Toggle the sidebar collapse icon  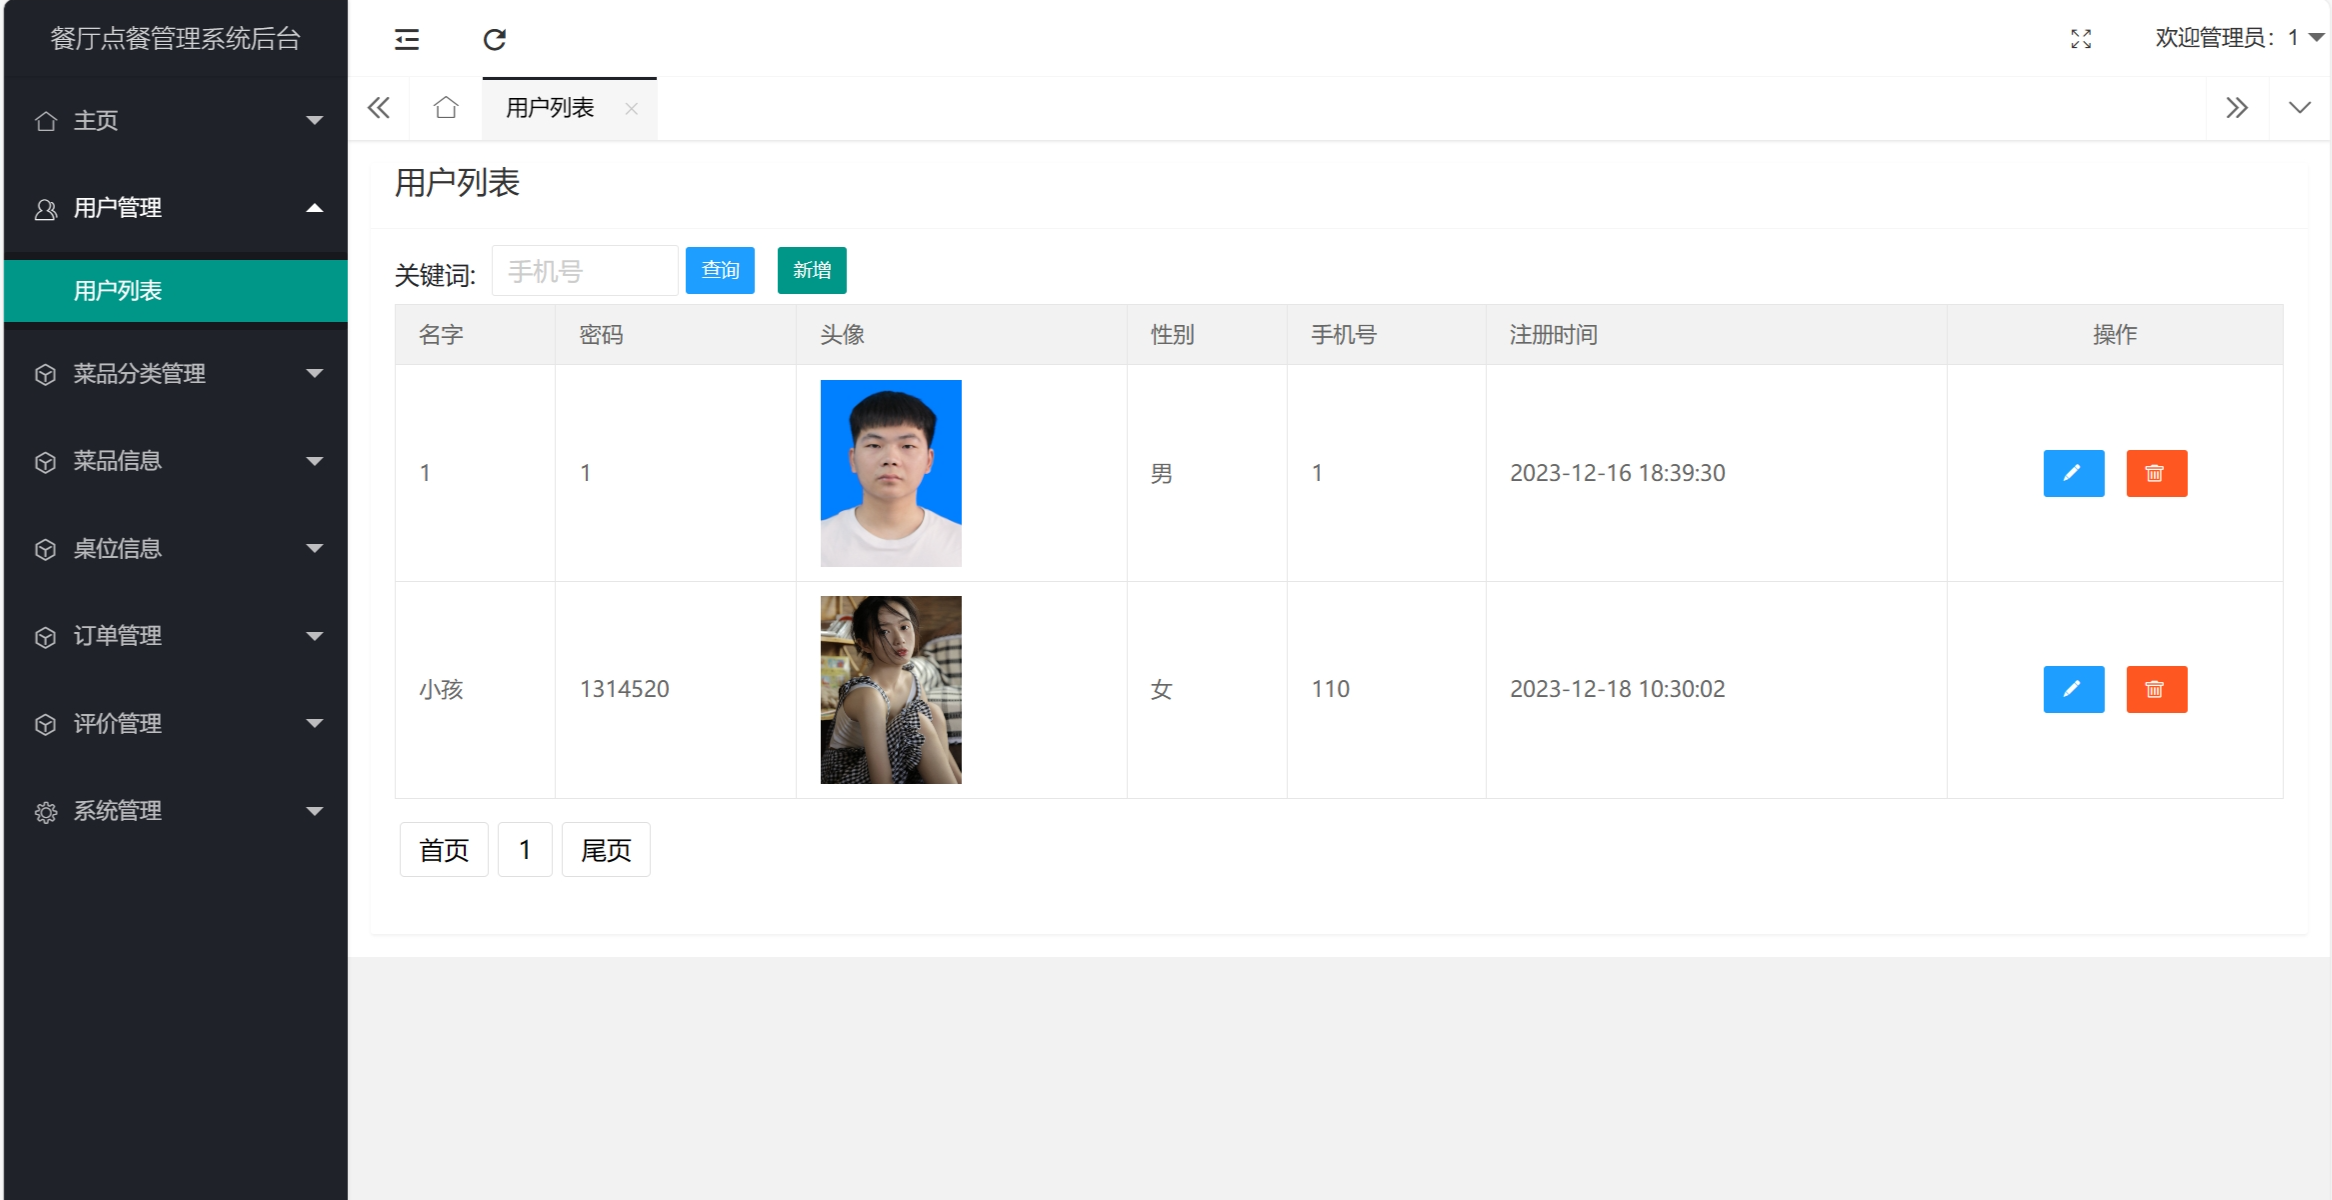click(406, 39)
